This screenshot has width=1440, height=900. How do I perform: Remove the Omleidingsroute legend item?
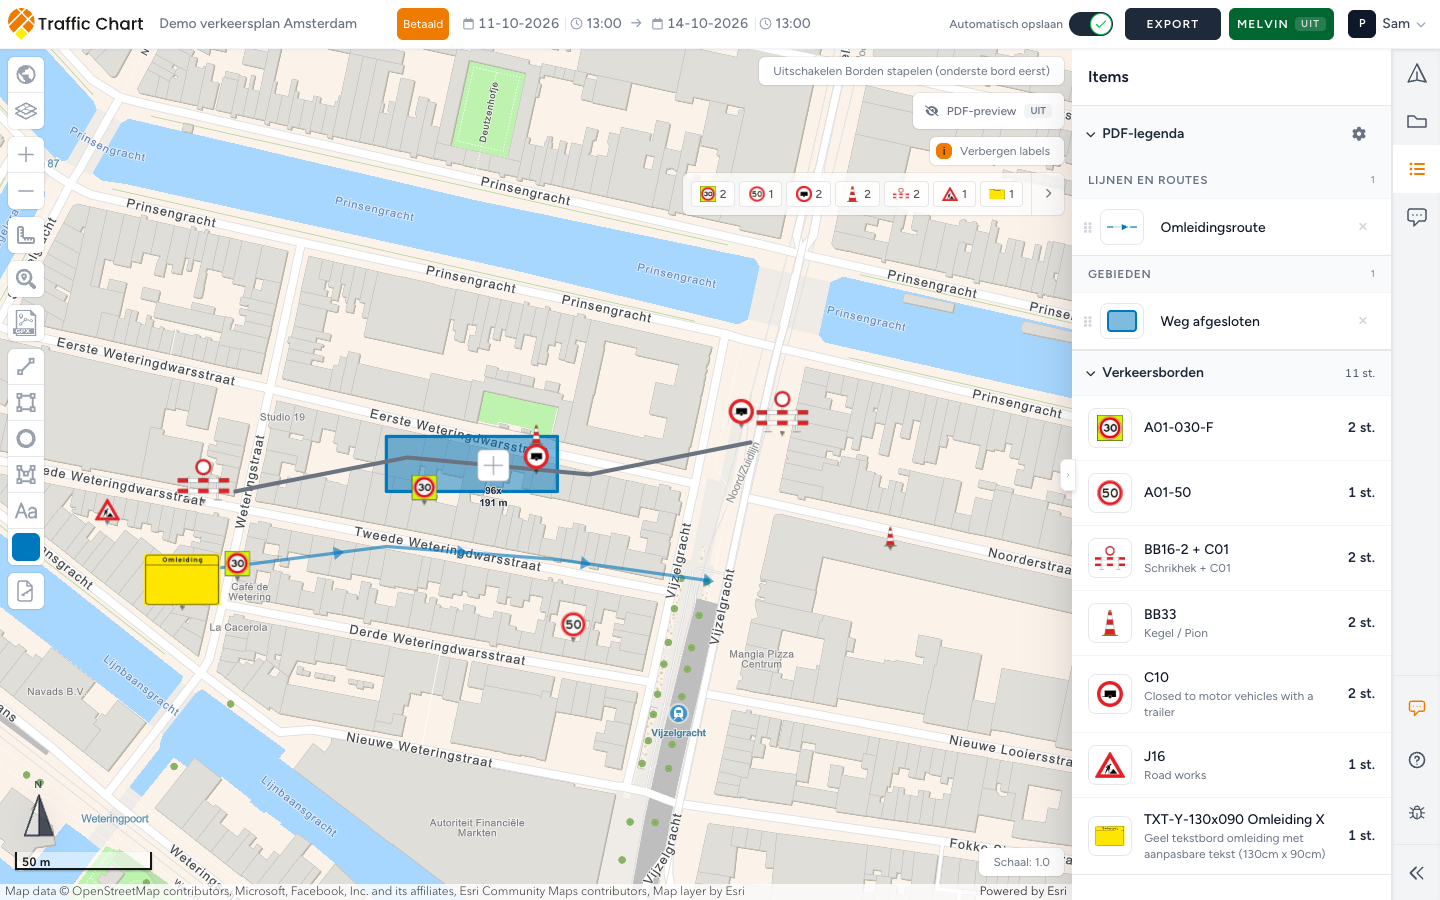point(1363,227)
